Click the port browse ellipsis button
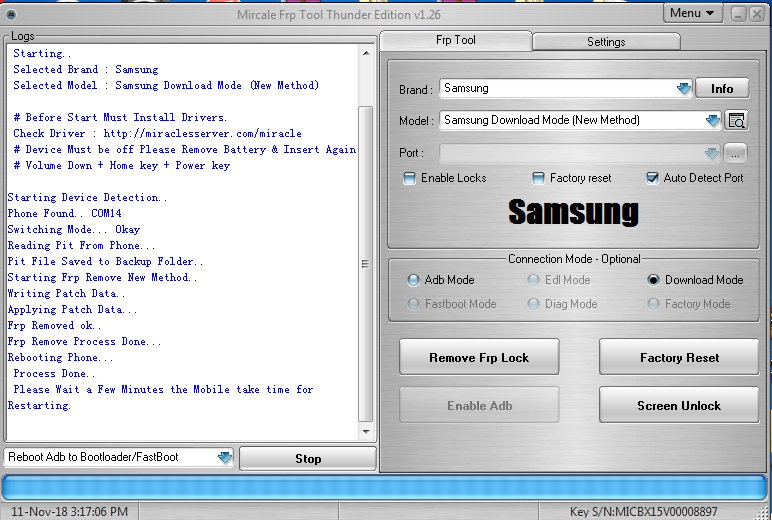Viewport: 772px width, 520px height. (735, 153)
